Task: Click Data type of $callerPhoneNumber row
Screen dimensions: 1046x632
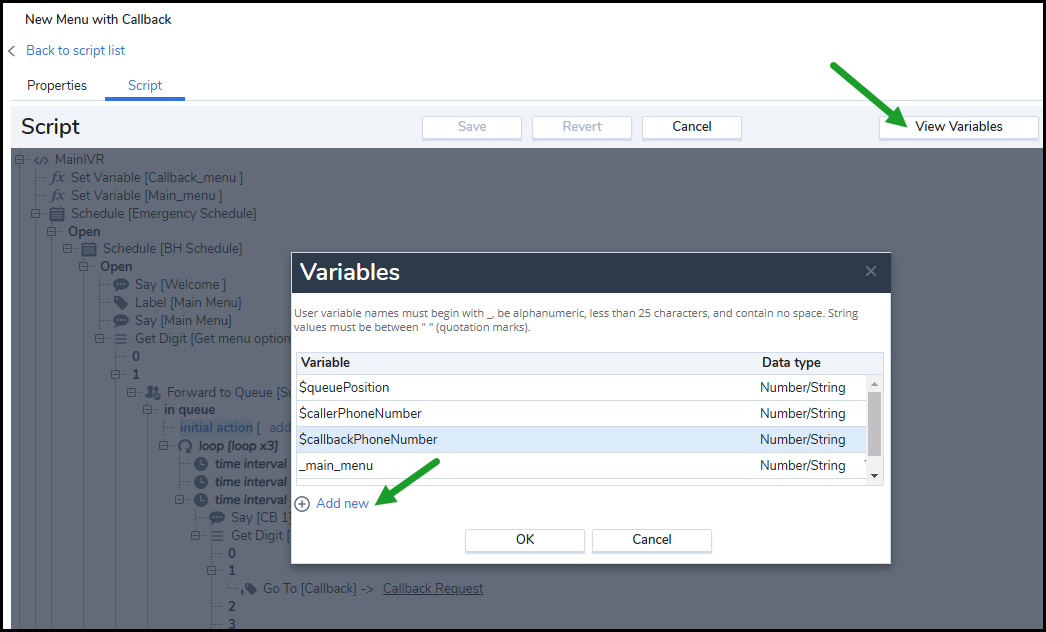Action: [x=803, y=414]
